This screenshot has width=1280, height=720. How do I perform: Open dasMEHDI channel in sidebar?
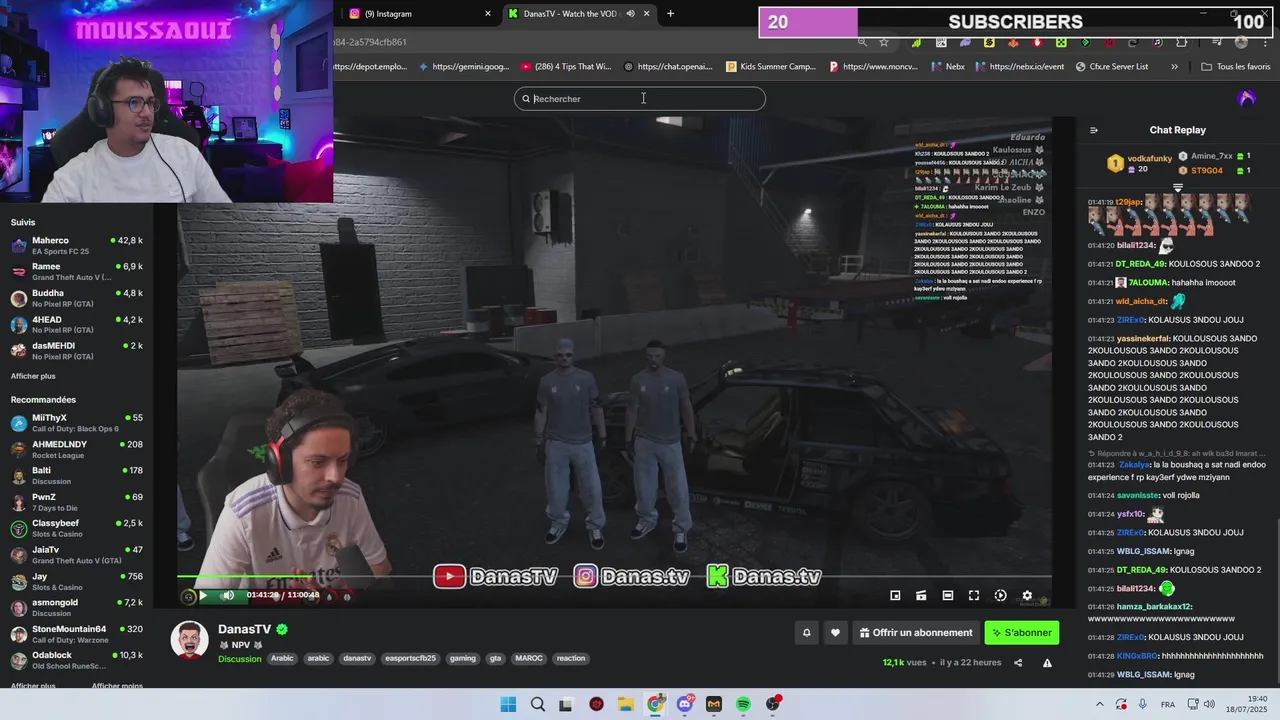(76, 351)
